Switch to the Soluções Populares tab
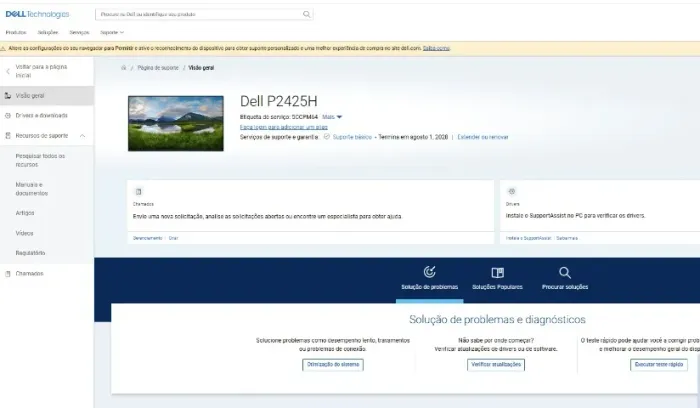The width and height of the screenshot is (700, 408). pyautogui.click(x=497, y=280)
